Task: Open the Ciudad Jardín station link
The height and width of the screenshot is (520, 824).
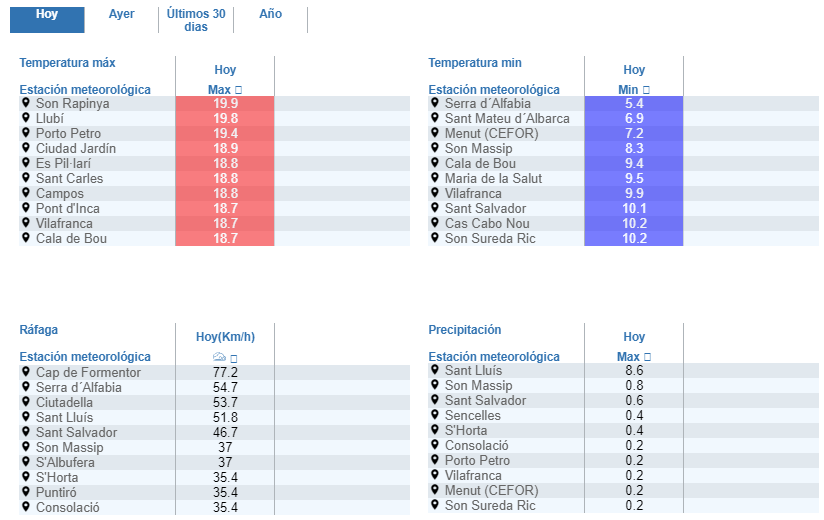Action: pyautogui.click(x=76, y=148)
